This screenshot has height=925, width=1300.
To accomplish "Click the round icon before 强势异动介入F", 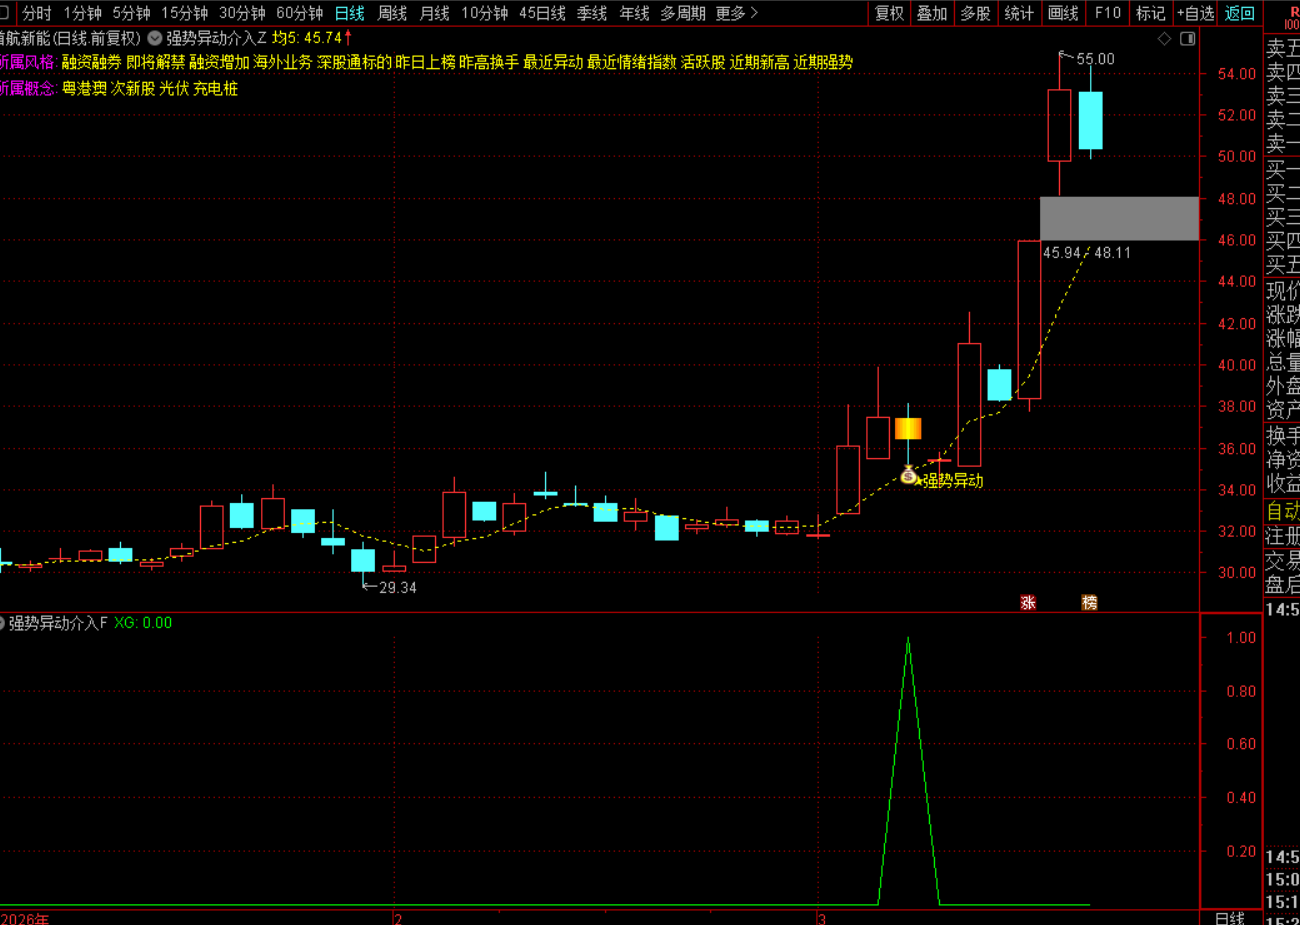I will tap(2, 623).
